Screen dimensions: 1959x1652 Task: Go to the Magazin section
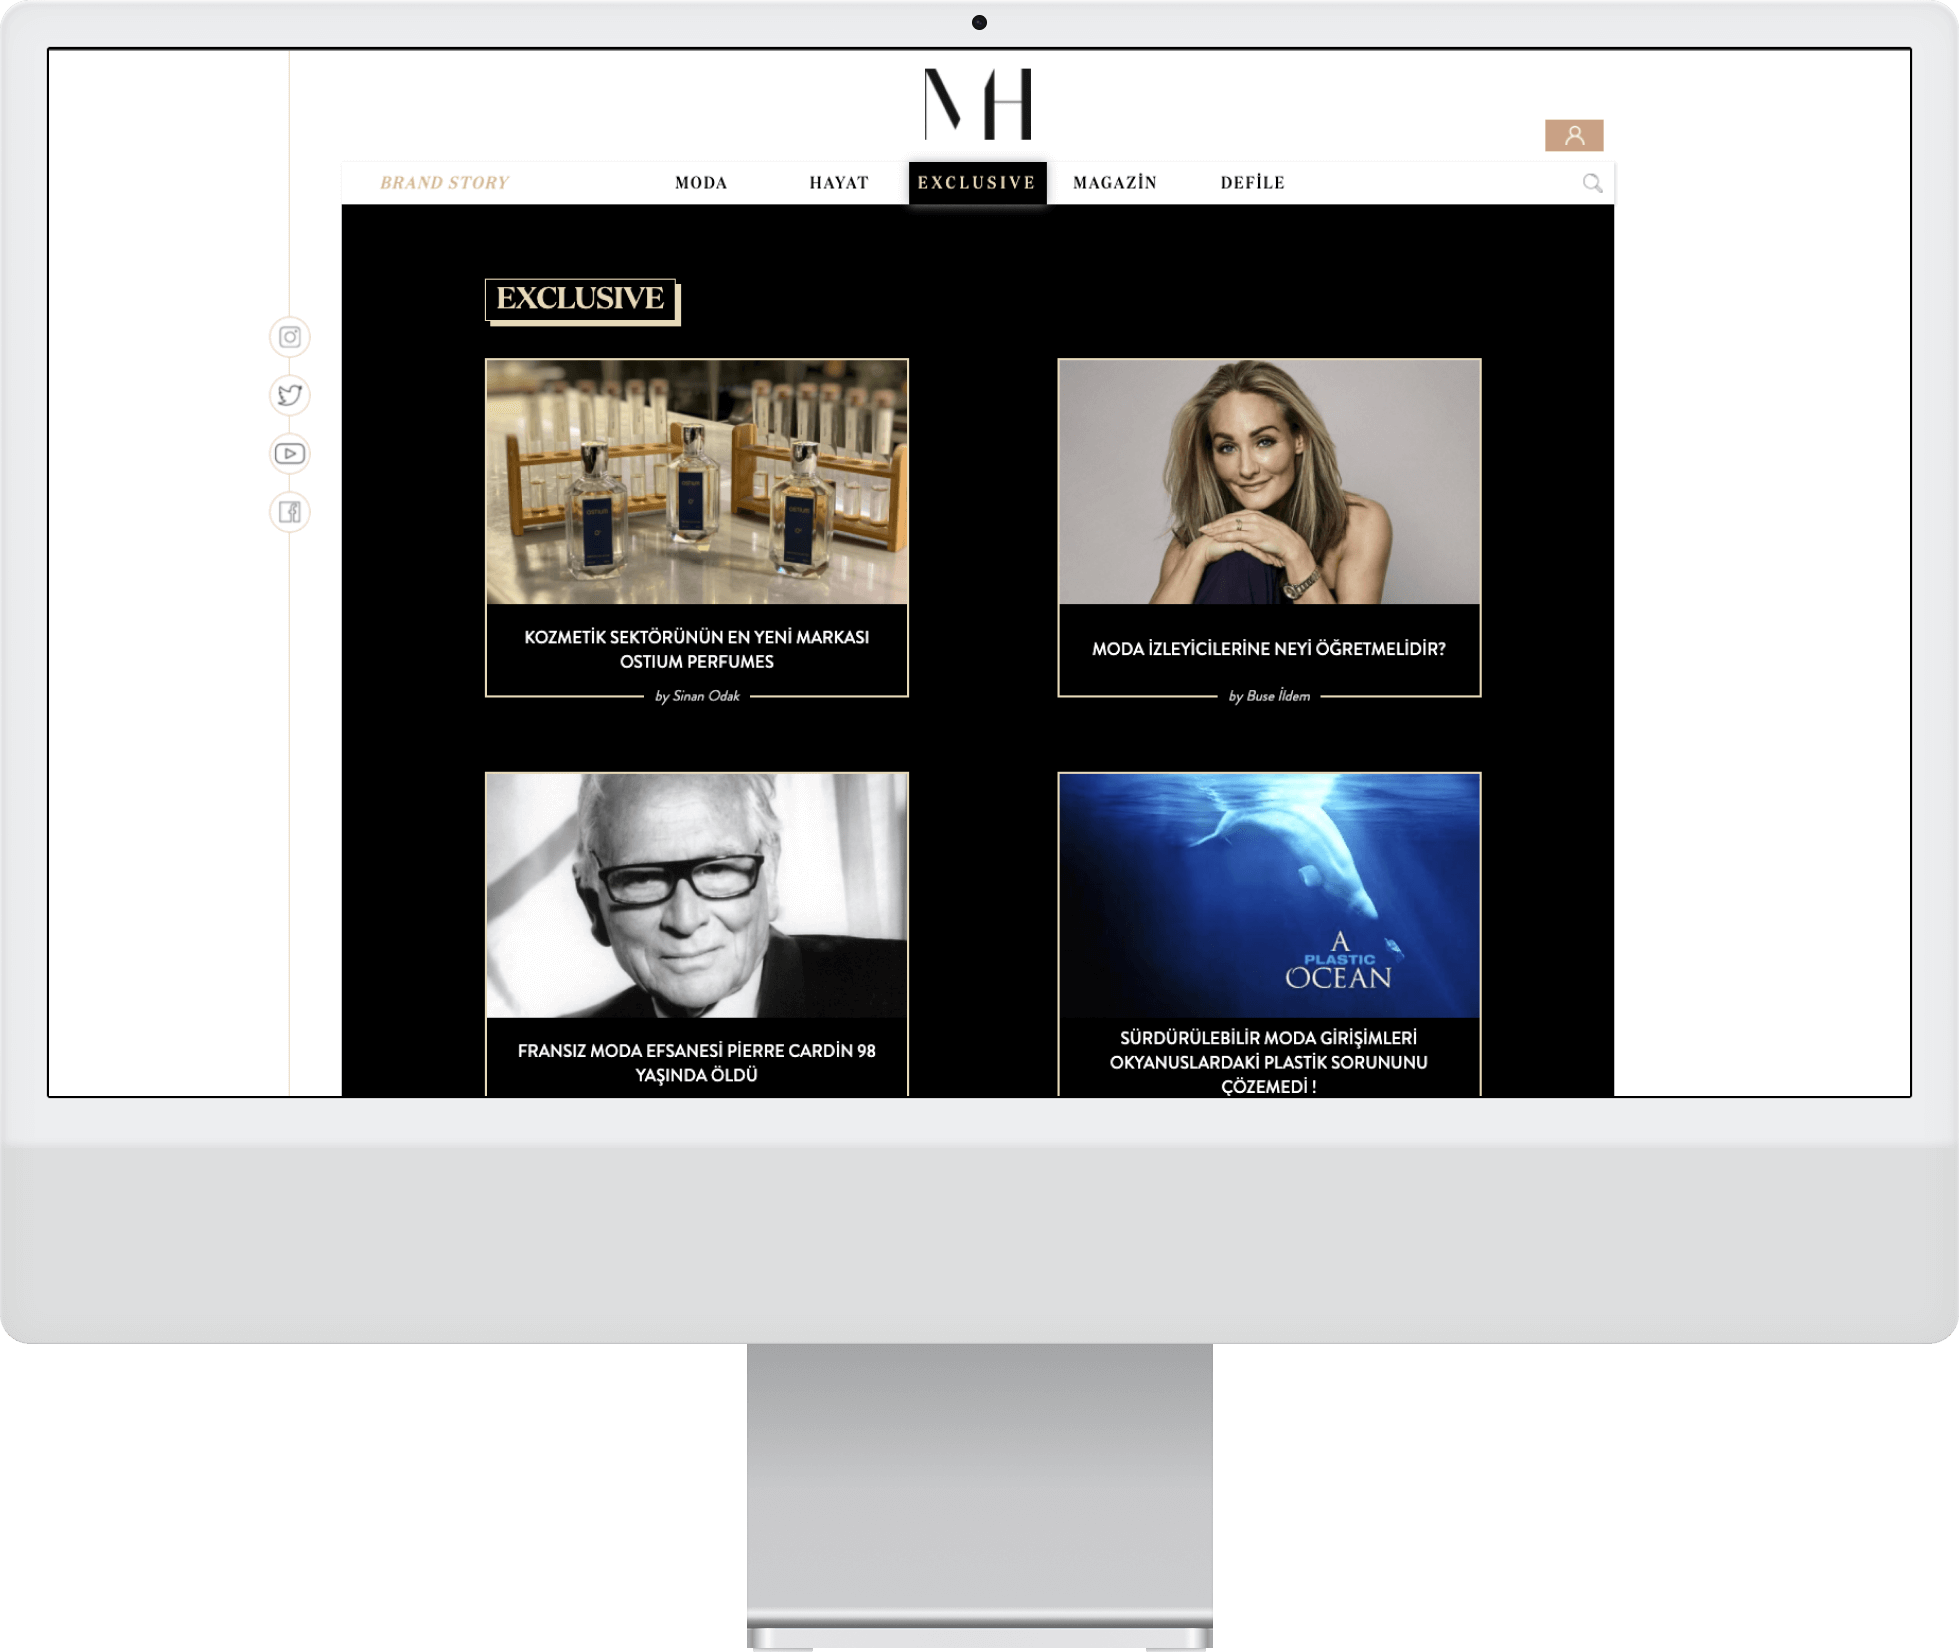[x=1115, y=183]
